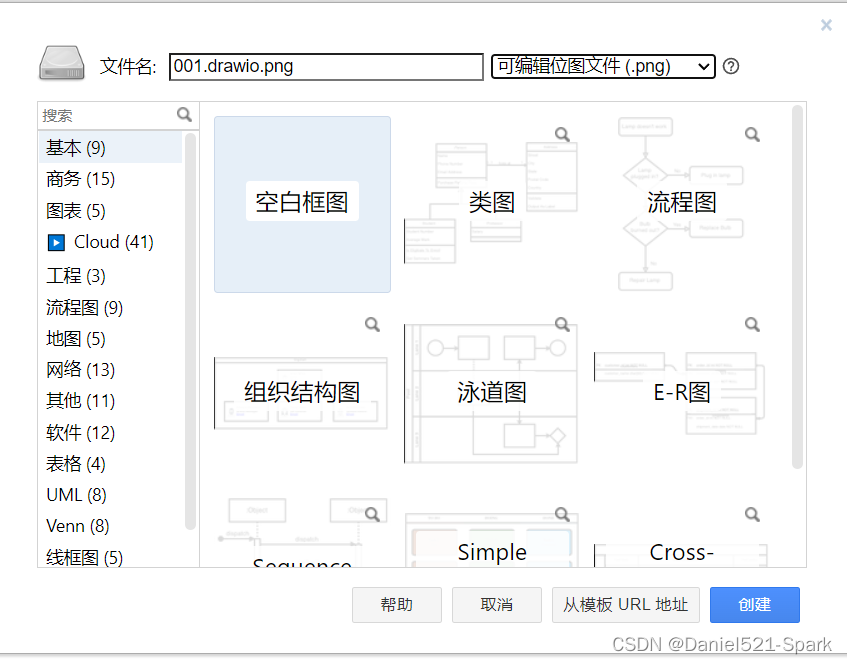This screenshot has width=847, height=664.
Task: Switch to the 线框图 category
Action: coord(80,557)
